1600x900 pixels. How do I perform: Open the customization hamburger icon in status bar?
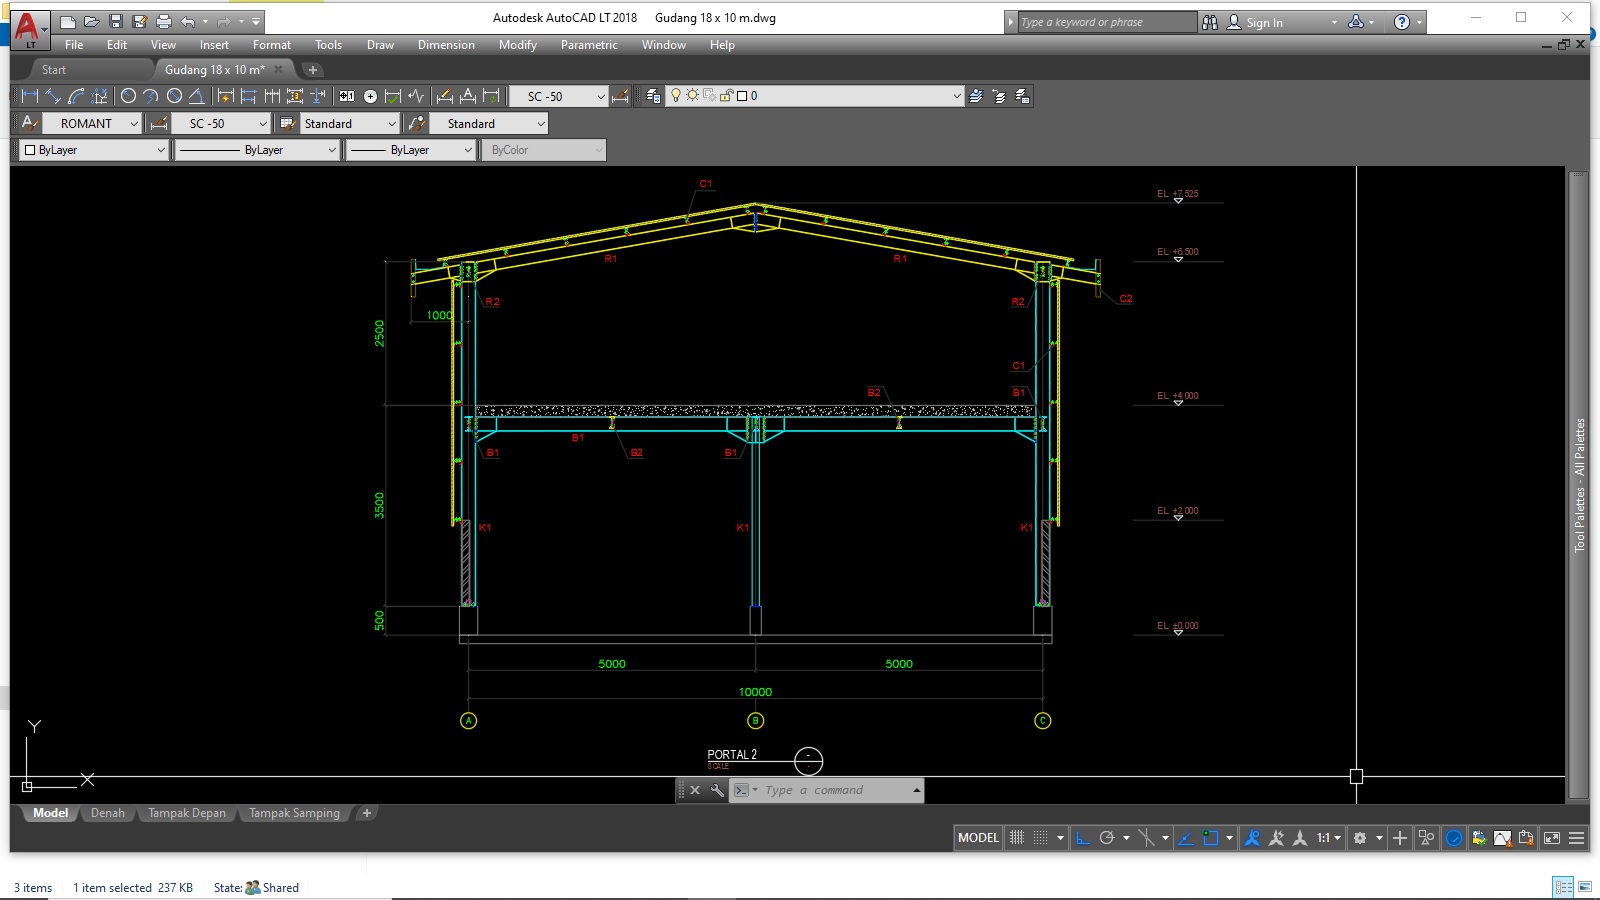click(1576, 838)
